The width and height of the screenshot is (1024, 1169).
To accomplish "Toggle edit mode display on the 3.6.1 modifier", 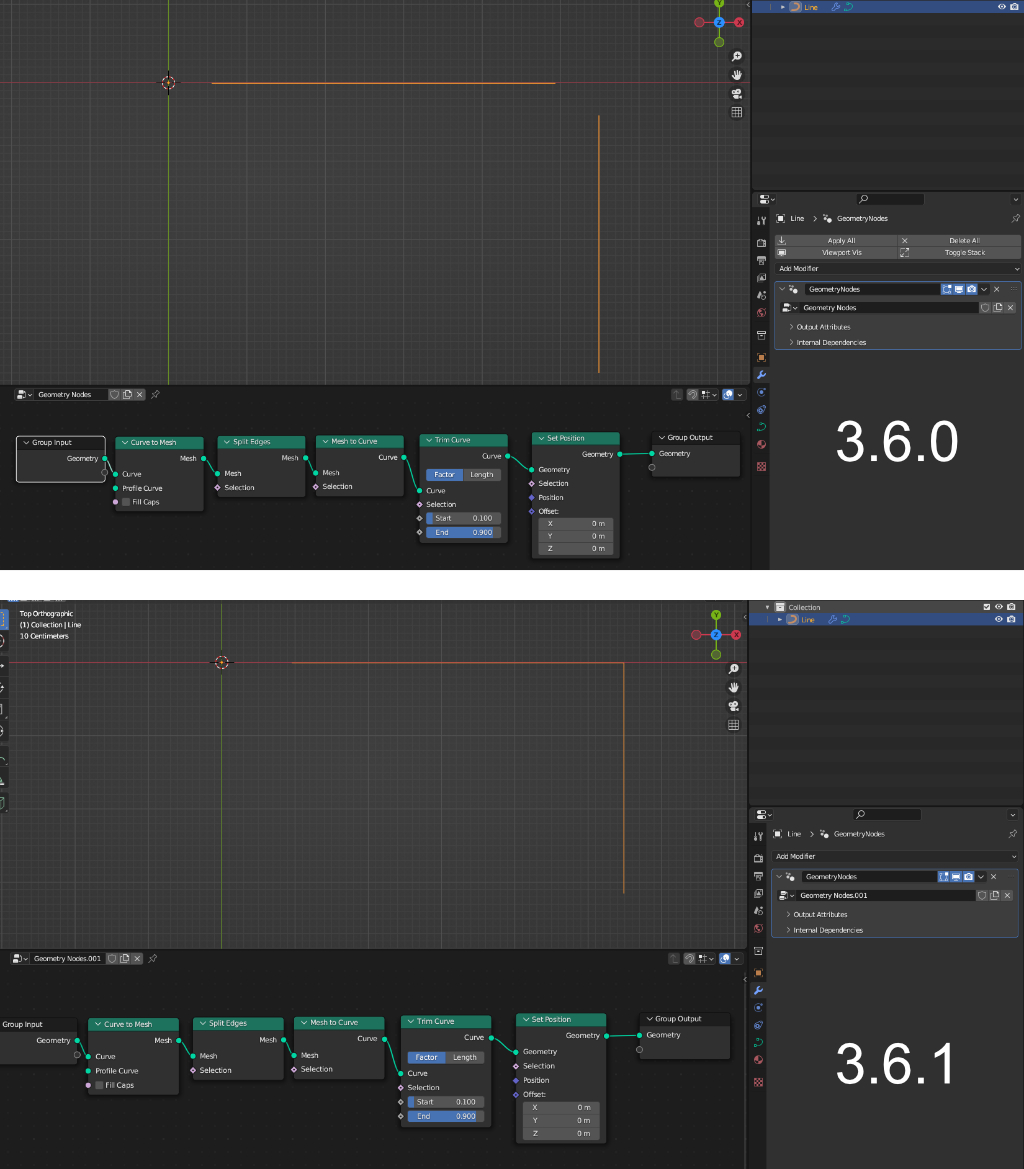I will tap(944, 877).
